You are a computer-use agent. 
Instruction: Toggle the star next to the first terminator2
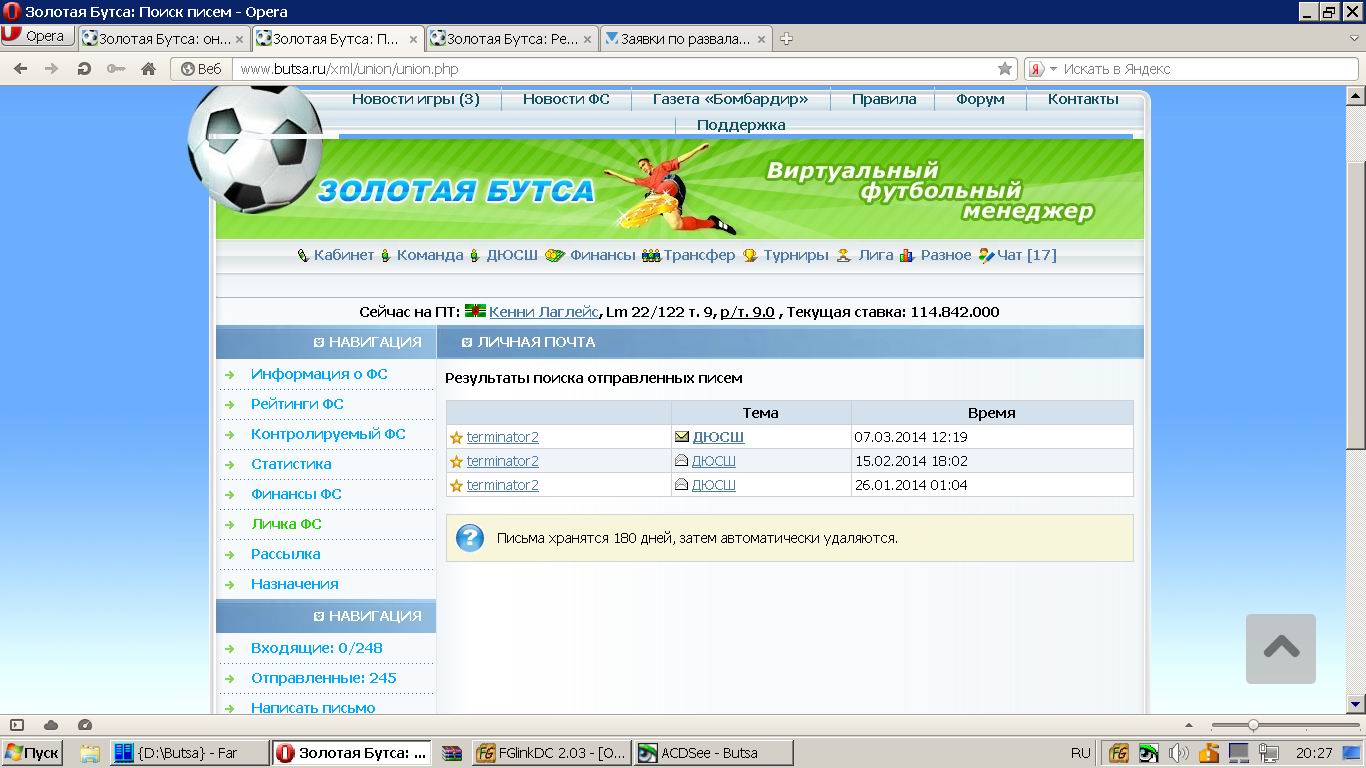456,438
